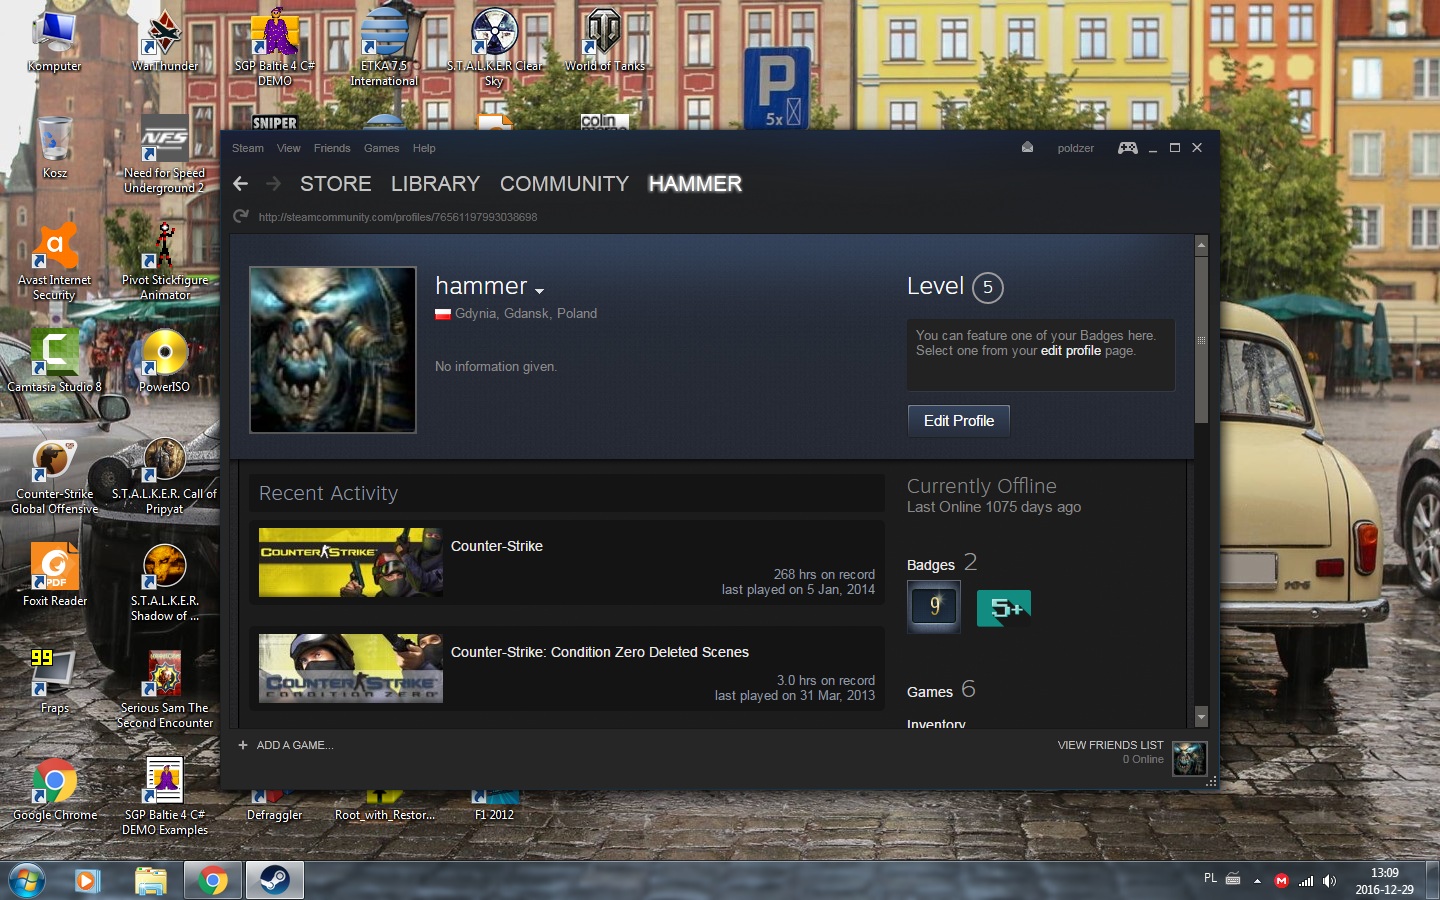
Task: Open the HAMMER profile tab
Action: click(x=695, y=184)
